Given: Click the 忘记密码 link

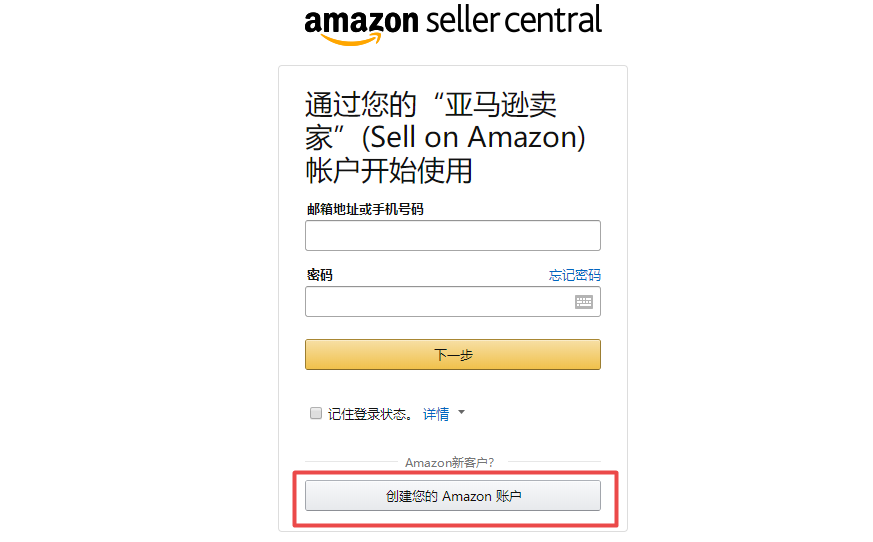Looking at the screenshot, I should point(575,275).
